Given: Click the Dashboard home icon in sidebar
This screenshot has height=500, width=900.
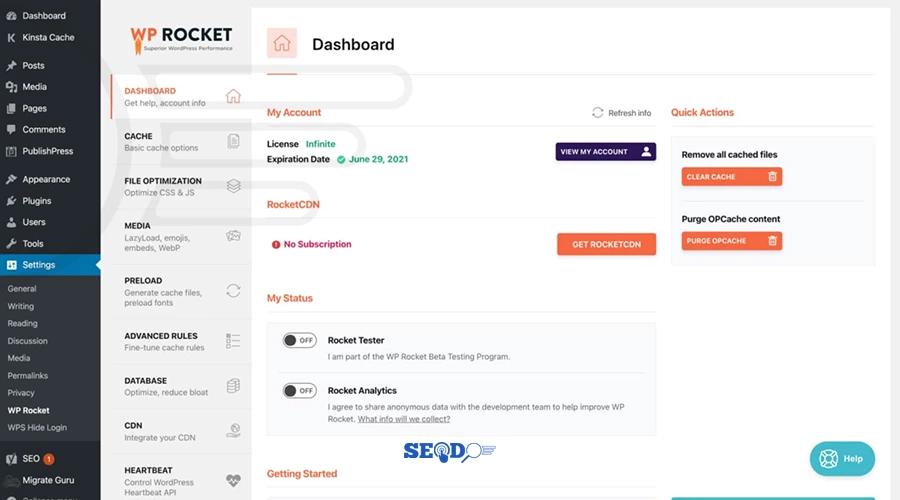Looking at the screenshot, I should coord(233,96).
